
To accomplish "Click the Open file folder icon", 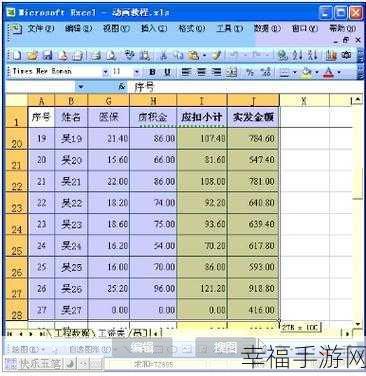I will coord(32,55).
